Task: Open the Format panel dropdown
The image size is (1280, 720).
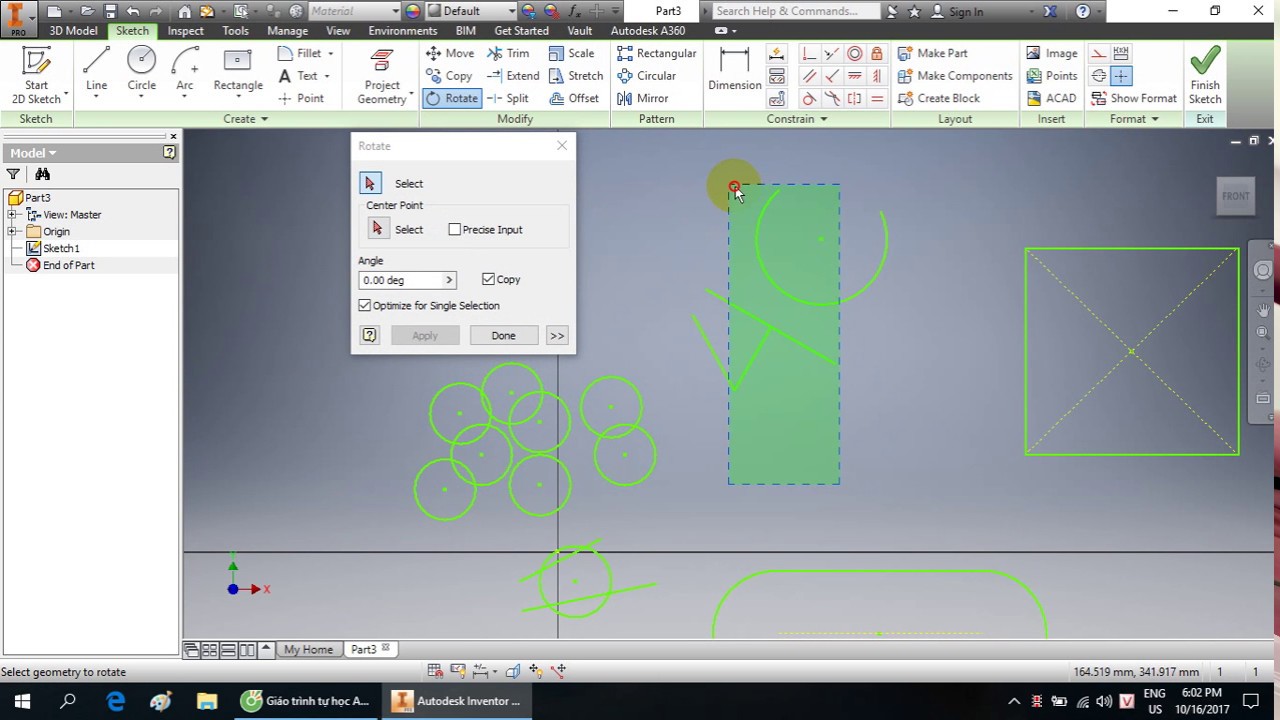Action: point(1134,119)
